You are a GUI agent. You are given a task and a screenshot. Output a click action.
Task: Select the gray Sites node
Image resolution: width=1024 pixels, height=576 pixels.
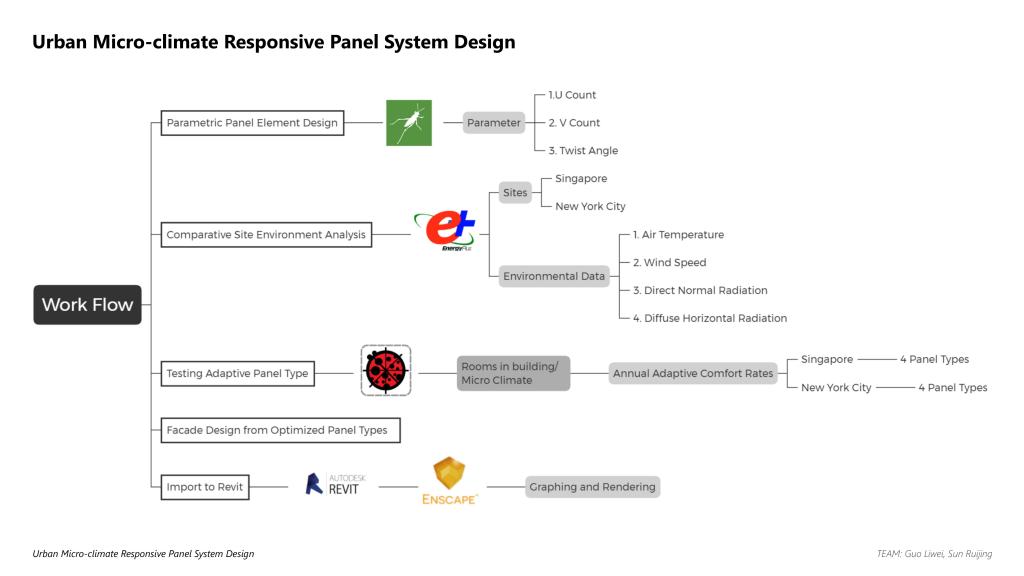(x=515, y=192)
